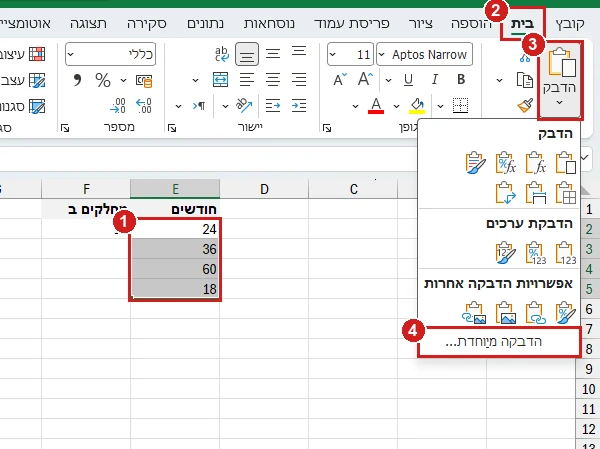The width and height of the screenshot is (600, 449).
Task: Open the number format כללי dropdown
Action: [70, 54]
